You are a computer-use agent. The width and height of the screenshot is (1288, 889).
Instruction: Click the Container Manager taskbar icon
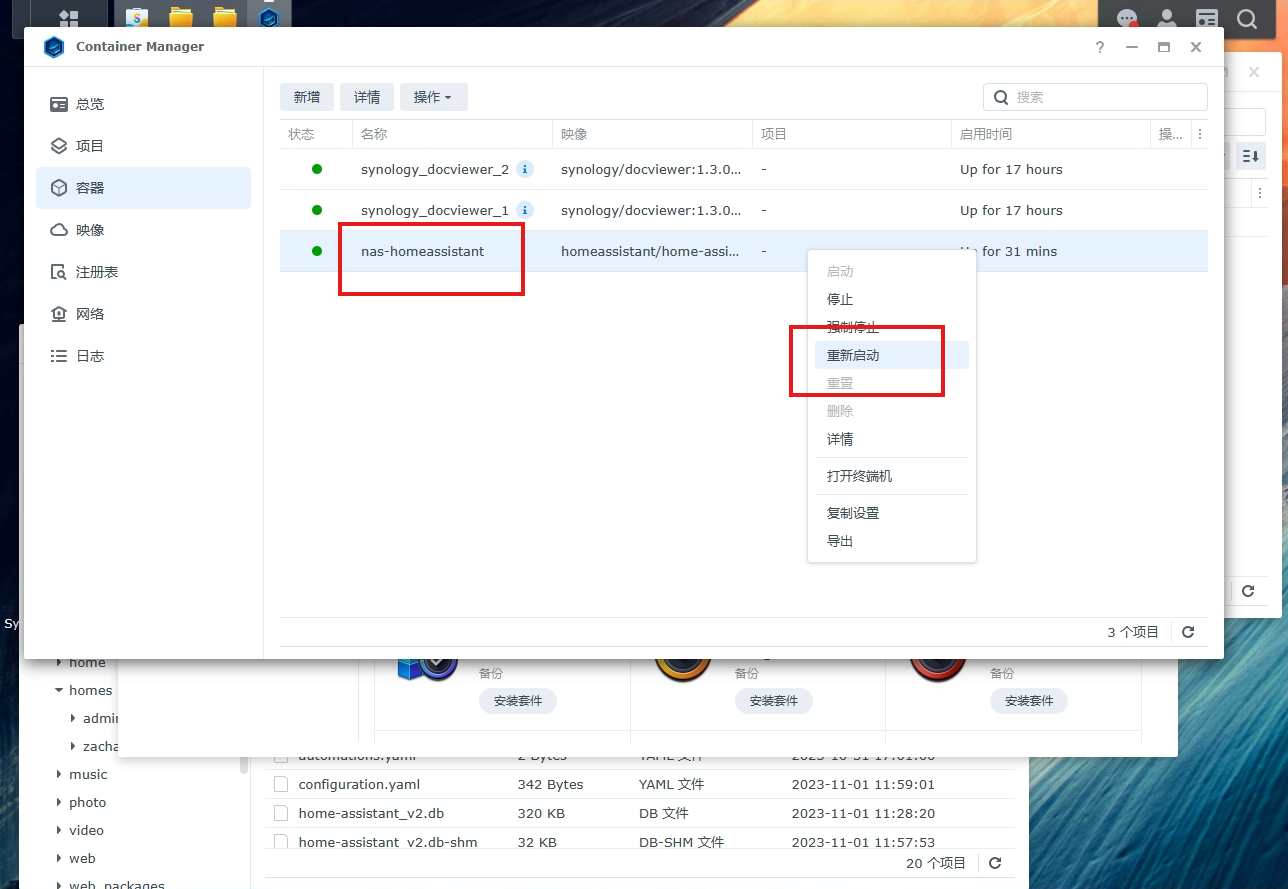pyautogui.click(x=269, y=17)
